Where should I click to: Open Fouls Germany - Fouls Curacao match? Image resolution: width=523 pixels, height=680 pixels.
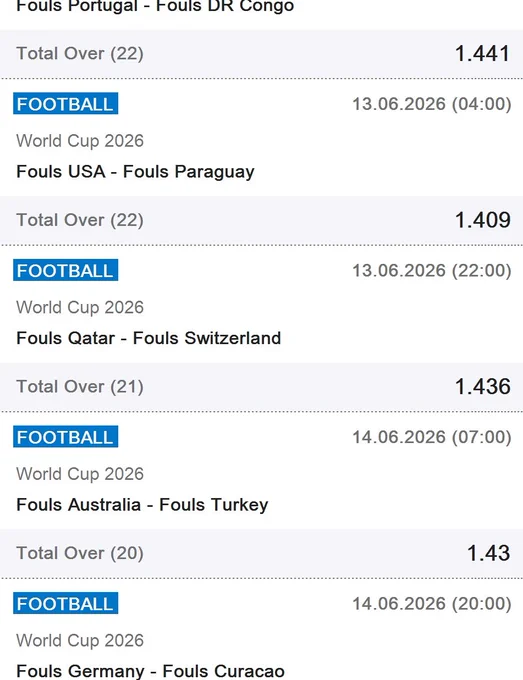click(150, 671)
